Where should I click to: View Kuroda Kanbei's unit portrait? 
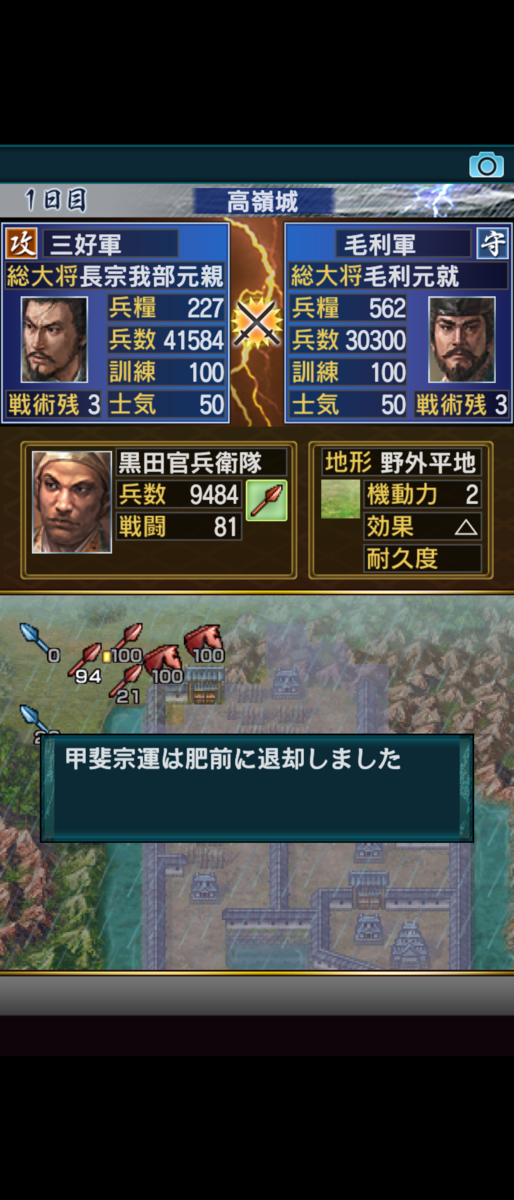click(x=72, y=501)
